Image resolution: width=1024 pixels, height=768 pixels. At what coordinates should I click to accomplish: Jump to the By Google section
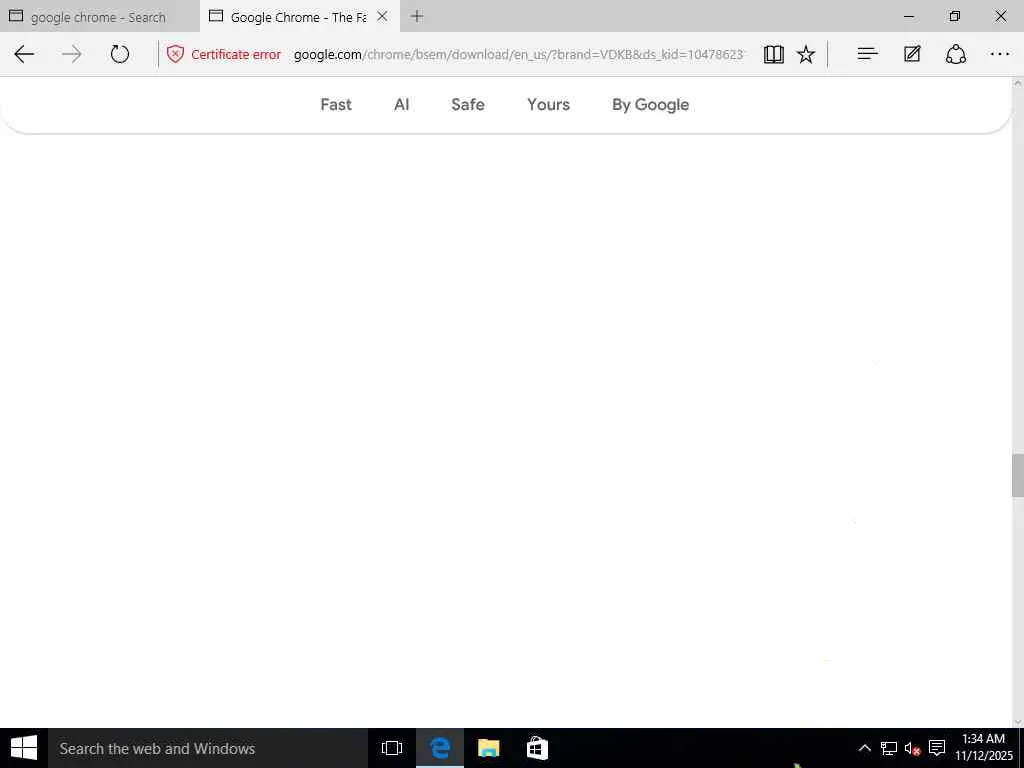click(x=650, y=104)
